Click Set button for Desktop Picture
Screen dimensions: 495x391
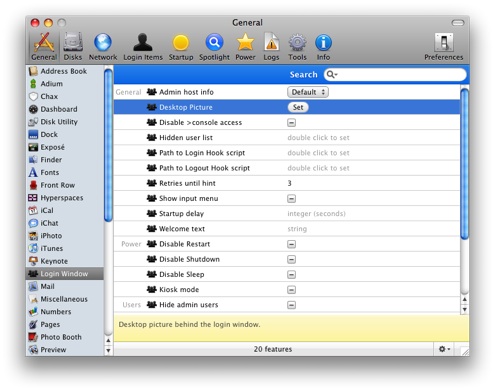coord(298,107)
